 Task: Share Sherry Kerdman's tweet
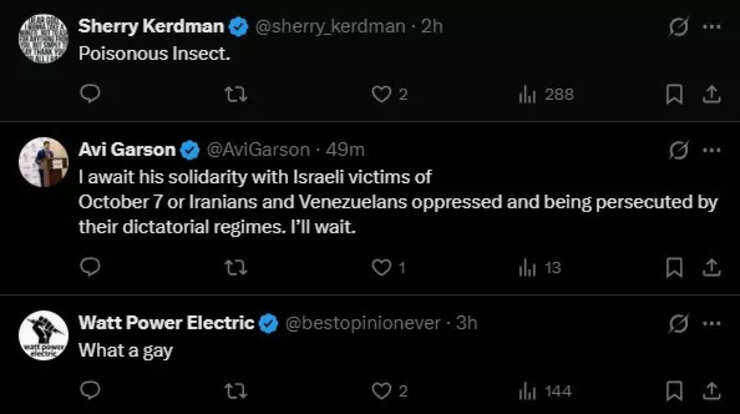711,94
